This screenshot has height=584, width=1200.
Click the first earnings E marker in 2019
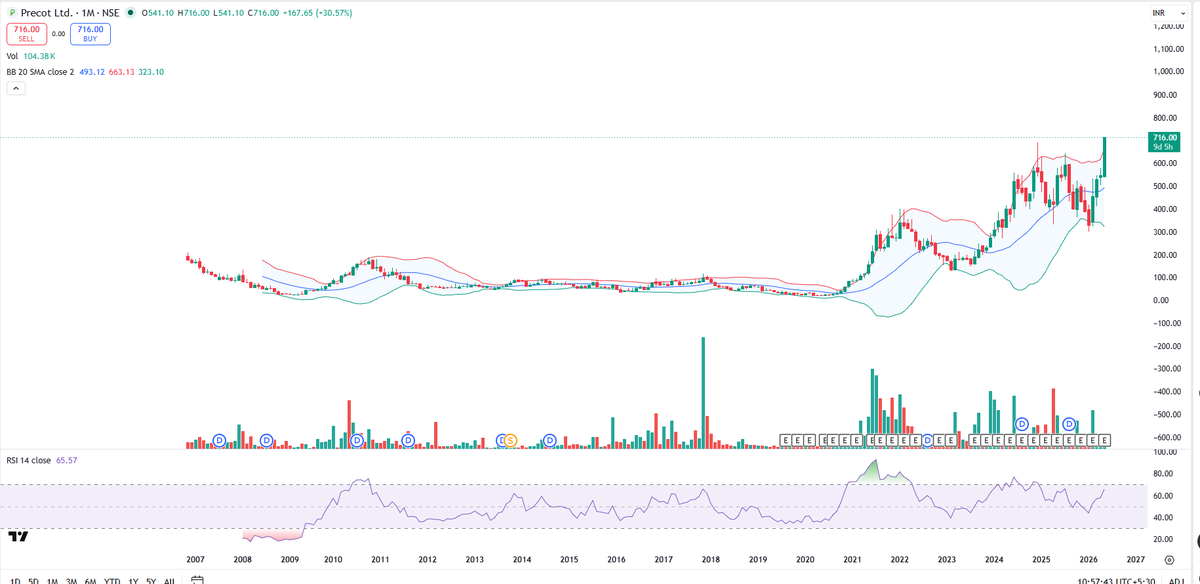(x=785, y=440)
